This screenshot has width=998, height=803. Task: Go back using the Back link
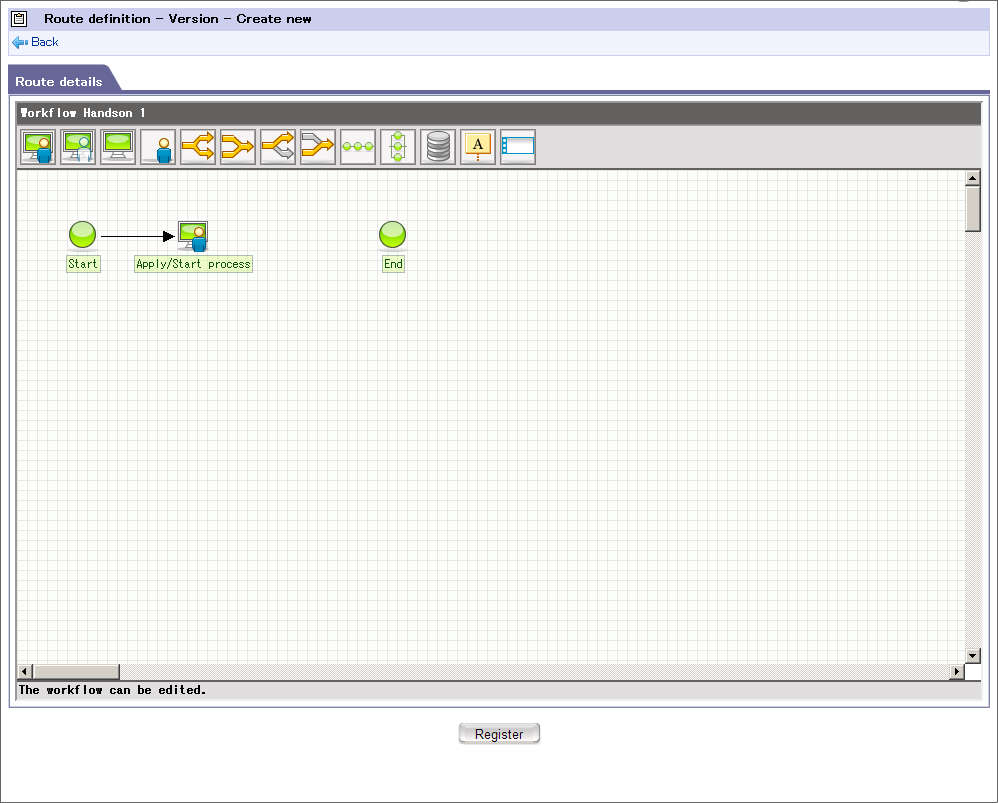point(45,42)
